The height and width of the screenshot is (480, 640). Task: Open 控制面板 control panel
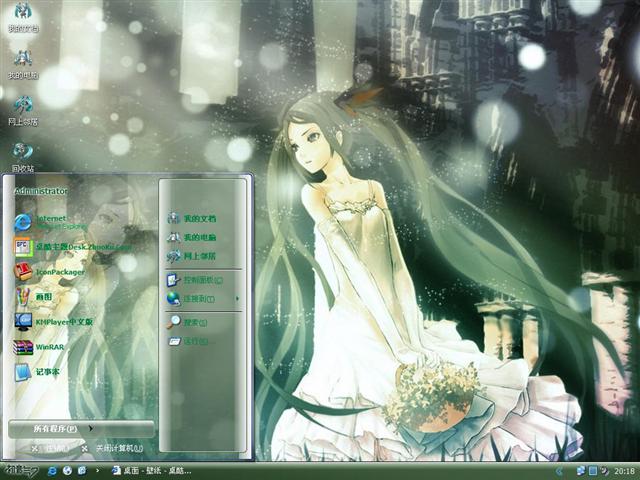(195, 280)
